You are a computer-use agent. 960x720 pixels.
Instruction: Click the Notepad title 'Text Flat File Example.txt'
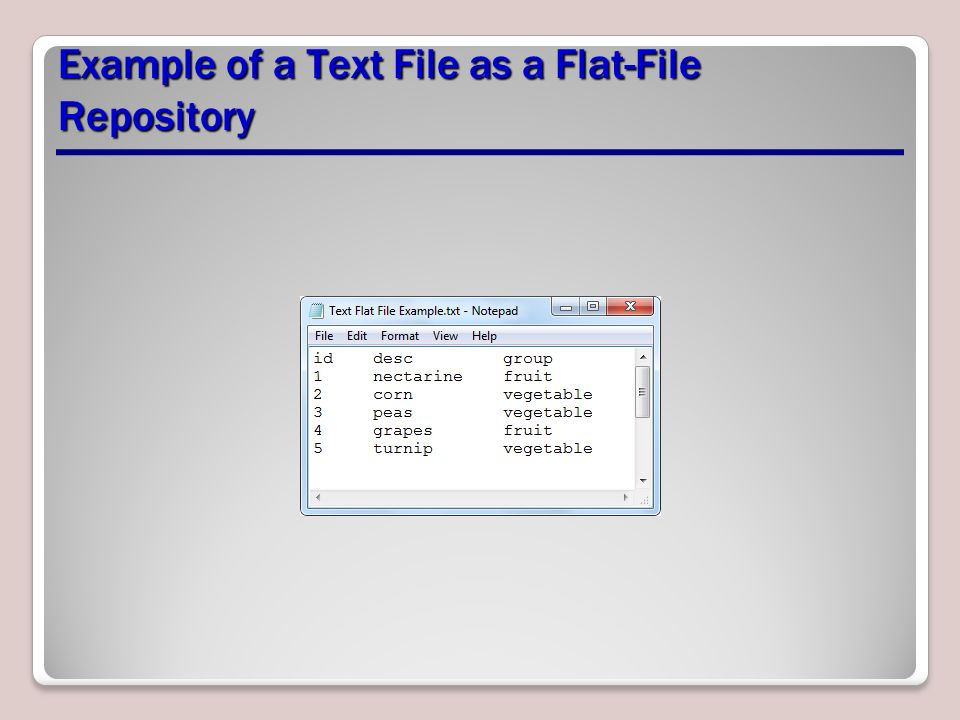pos(394,310)
